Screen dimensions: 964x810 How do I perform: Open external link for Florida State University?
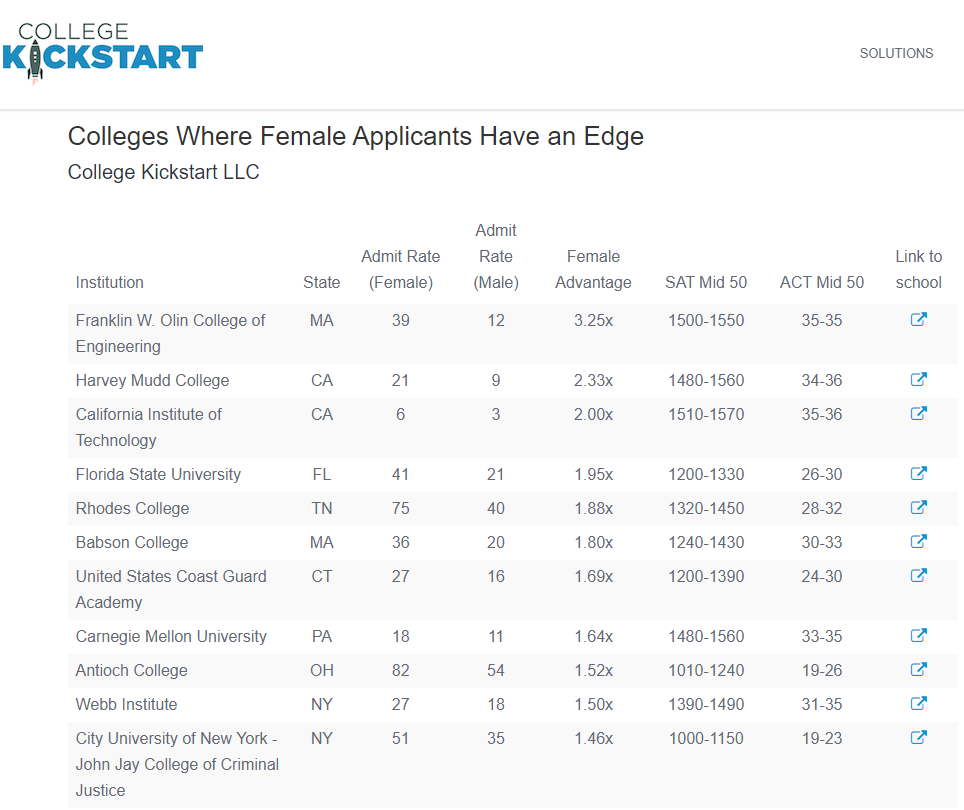pyautogui.click(x=918, y=474)
